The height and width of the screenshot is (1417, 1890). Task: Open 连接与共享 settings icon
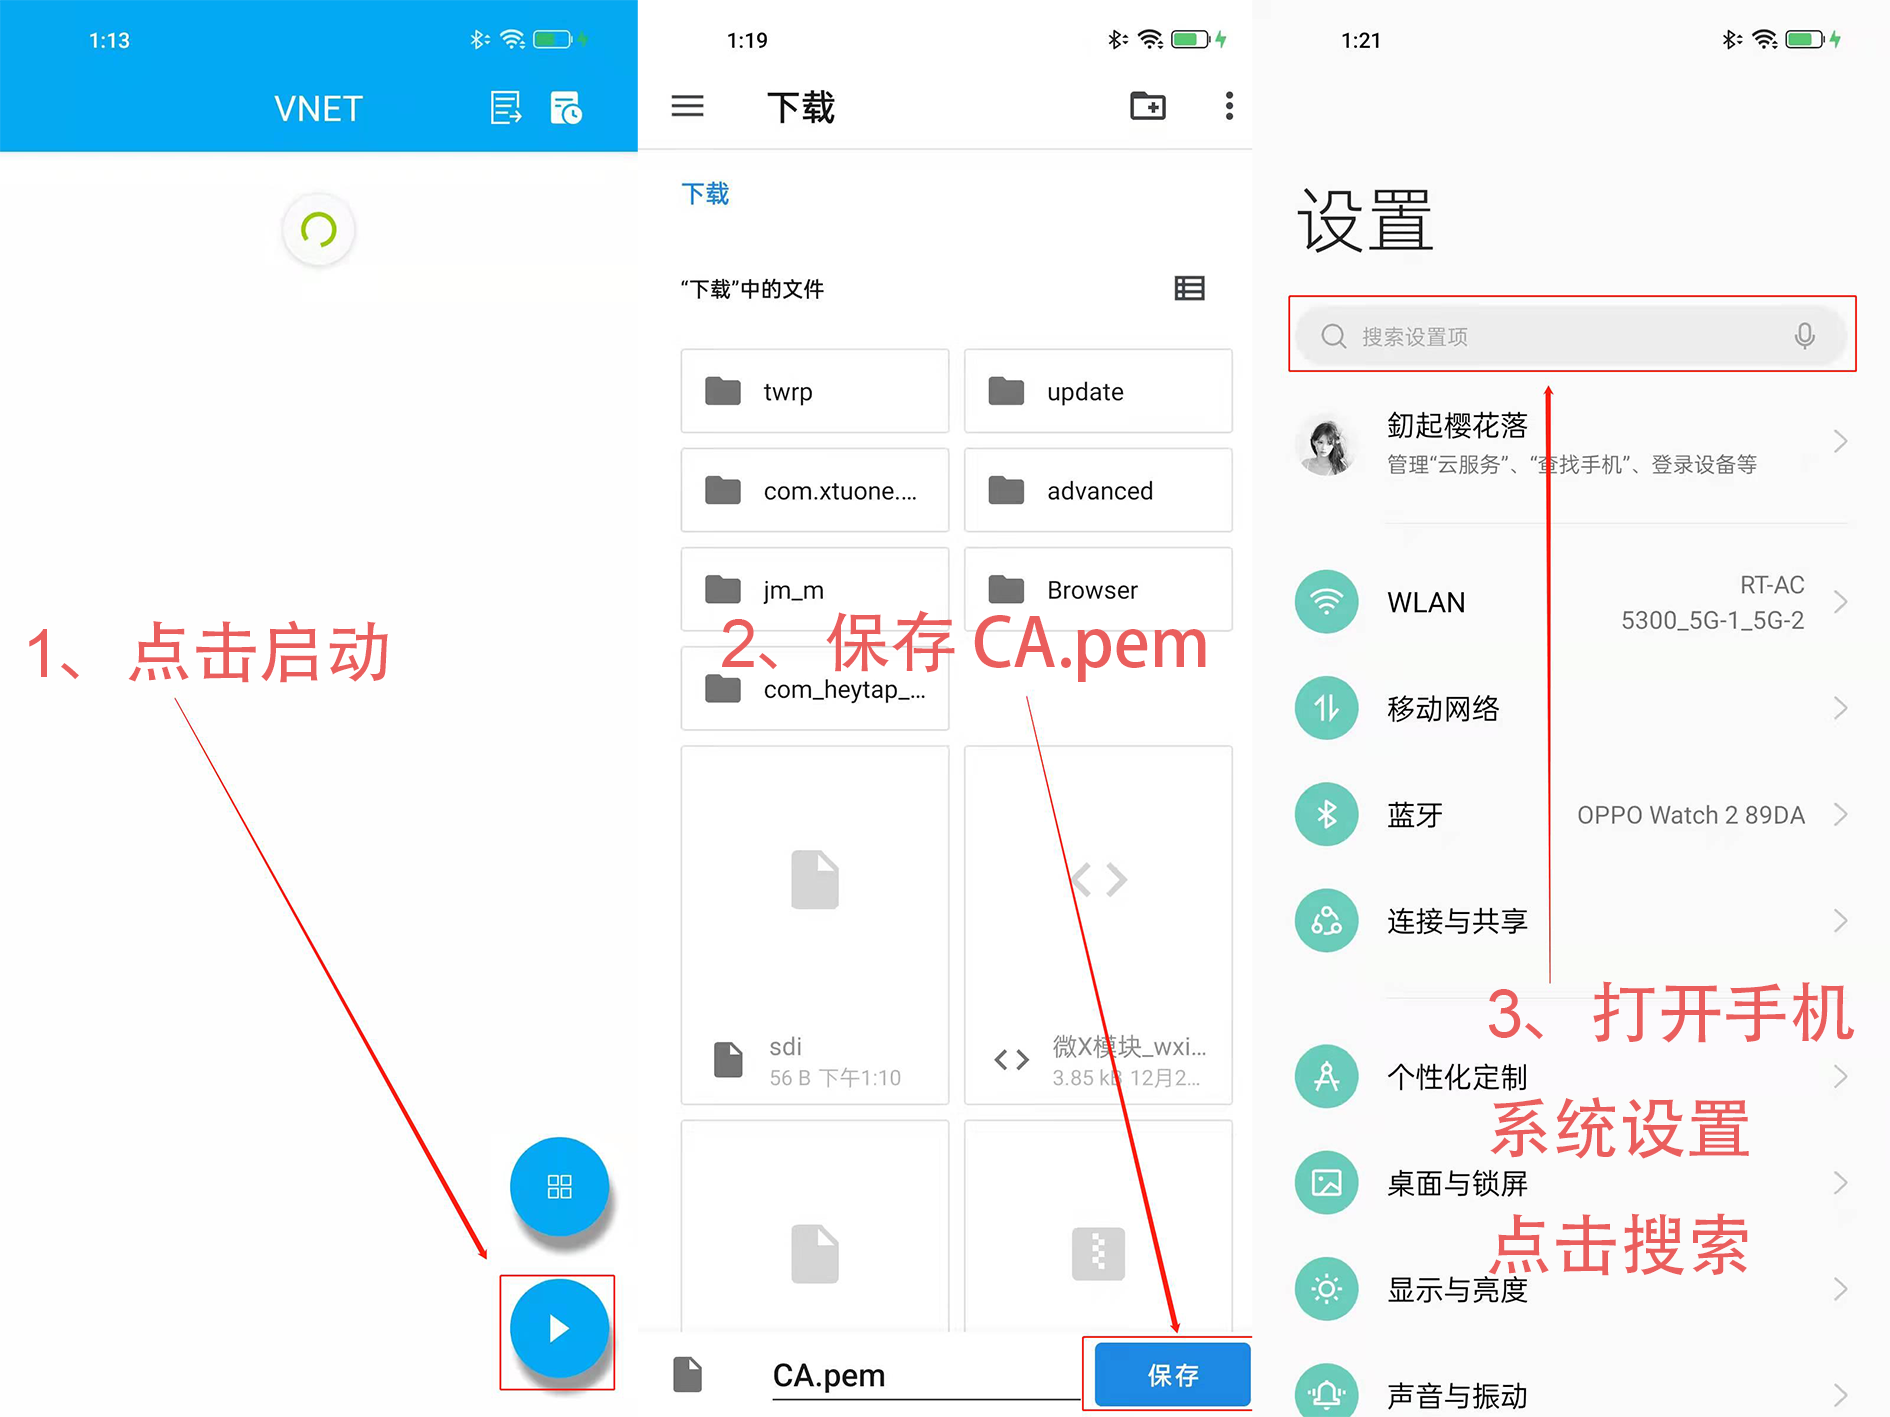[1326, 920]
